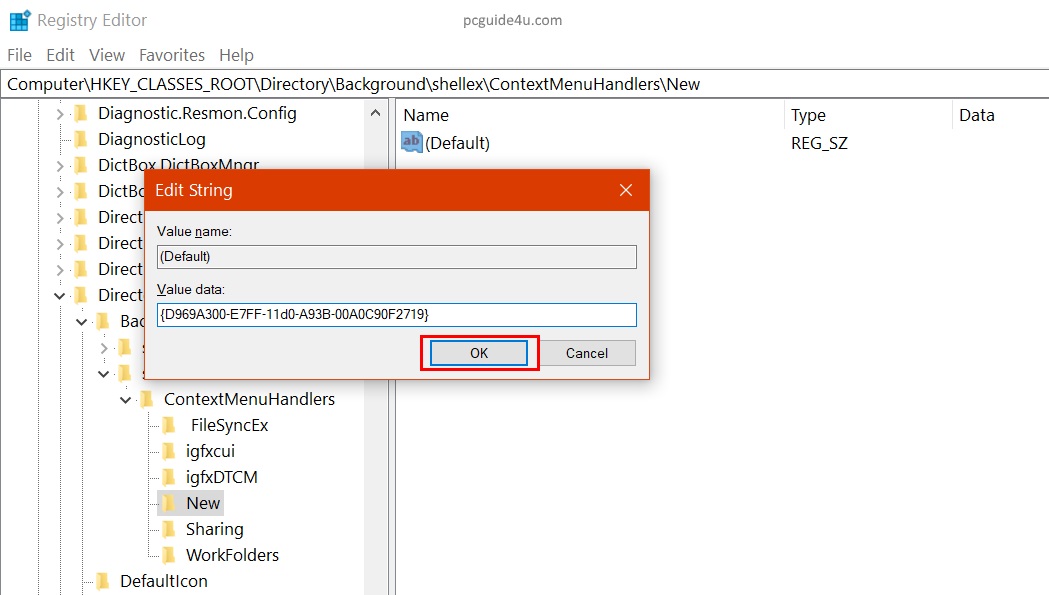Open the Favorites menu
The image size is (1049, 595).
coord(171,55)
